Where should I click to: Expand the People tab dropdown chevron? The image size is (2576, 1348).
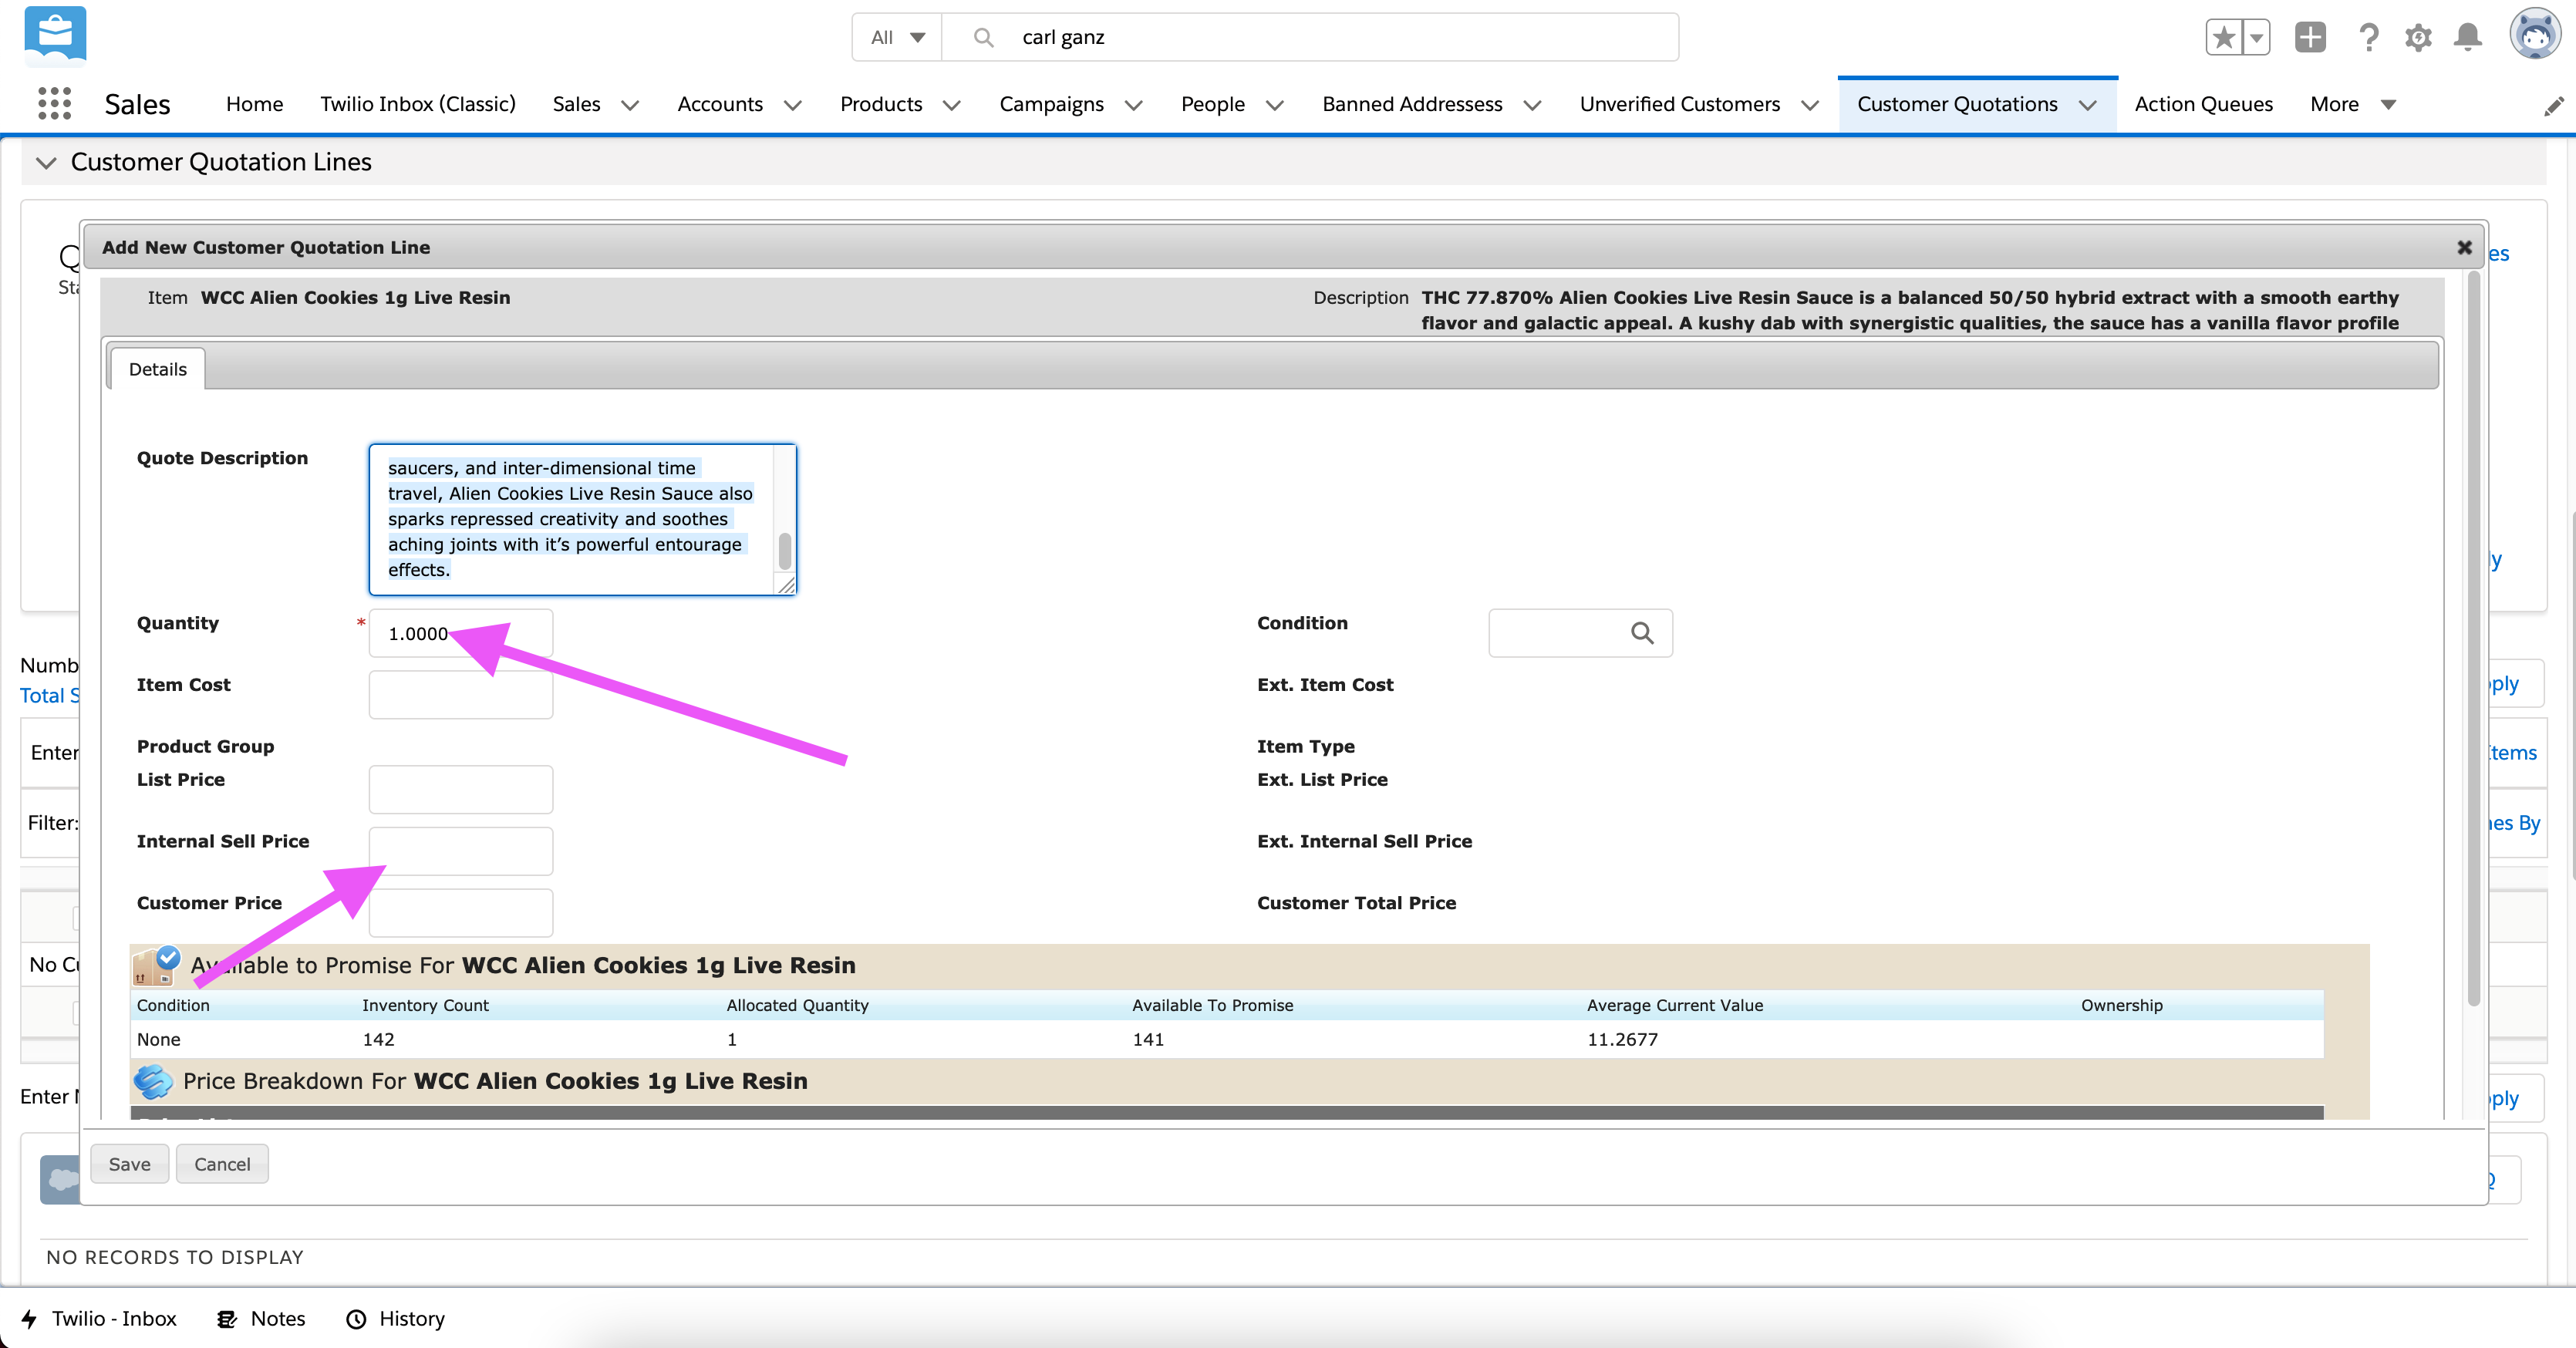[1274, 105]
